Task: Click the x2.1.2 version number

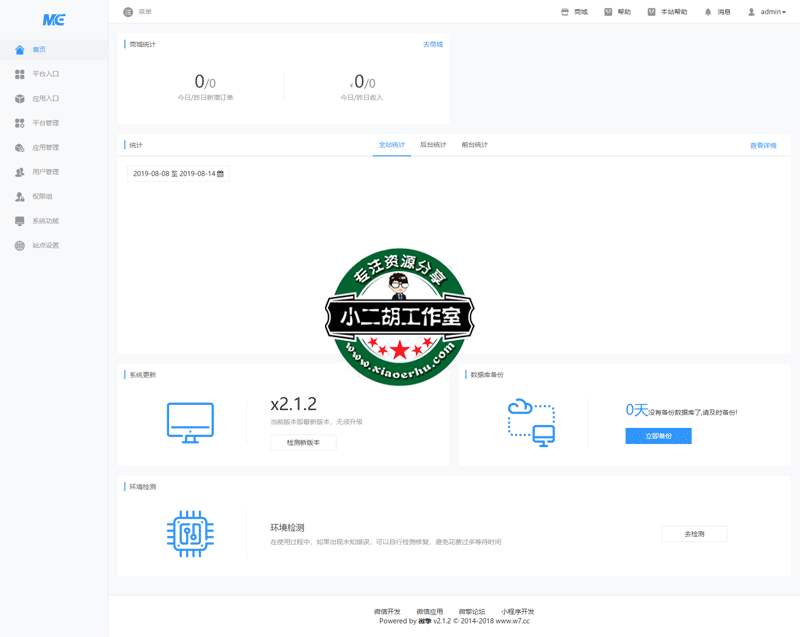Action: [293, 404]
